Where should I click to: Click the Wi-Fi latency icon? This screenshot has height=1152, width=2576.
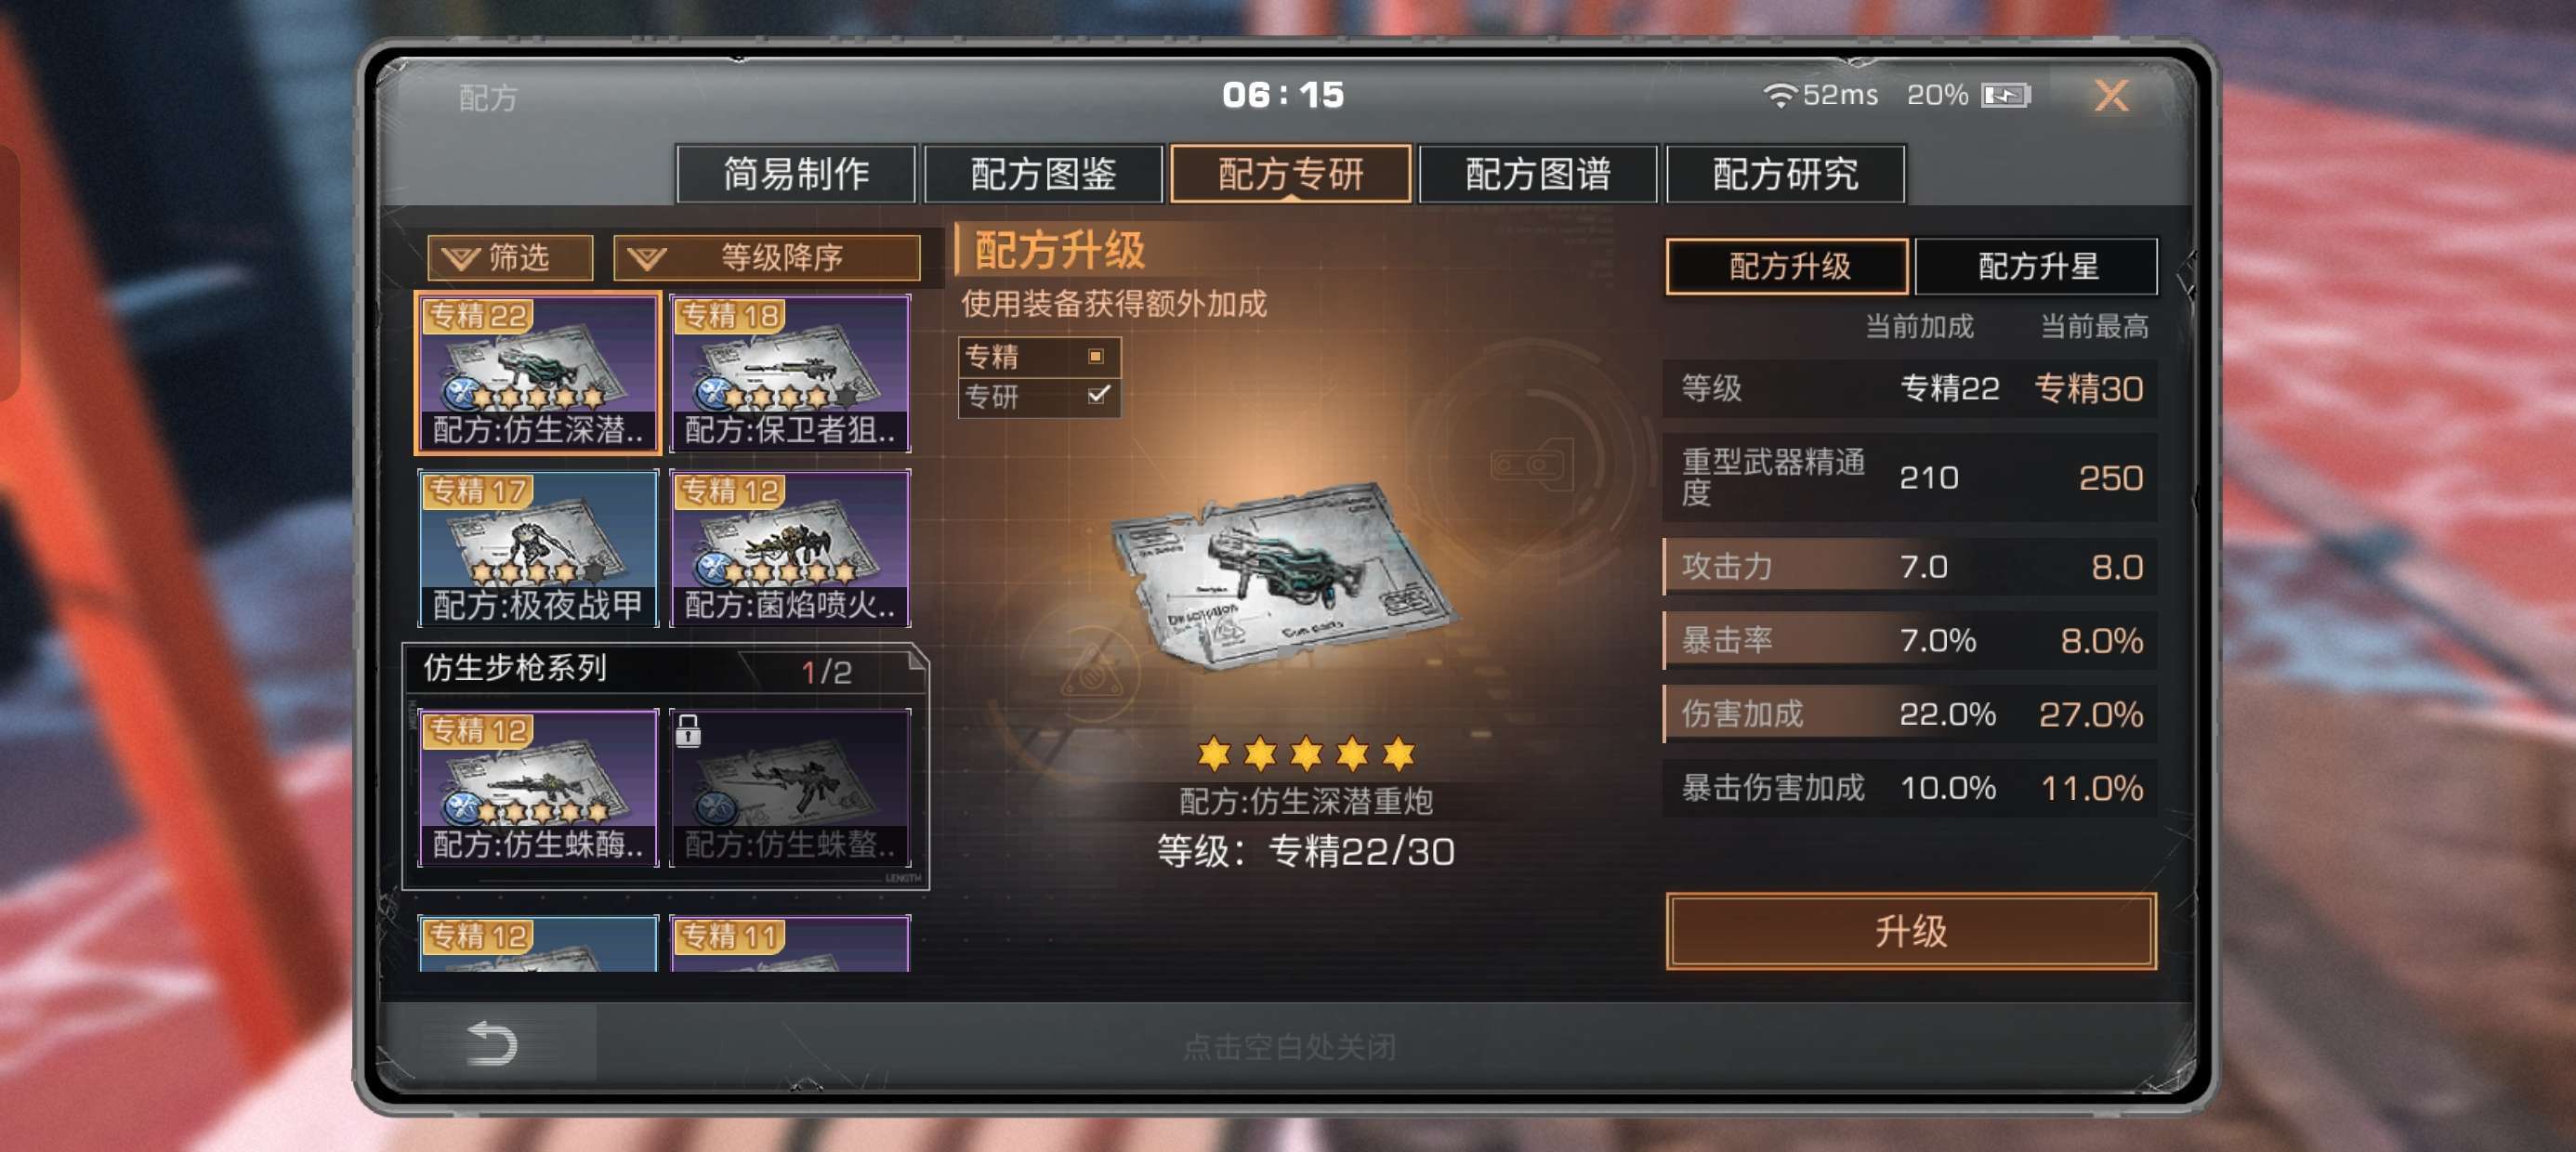1780,95
